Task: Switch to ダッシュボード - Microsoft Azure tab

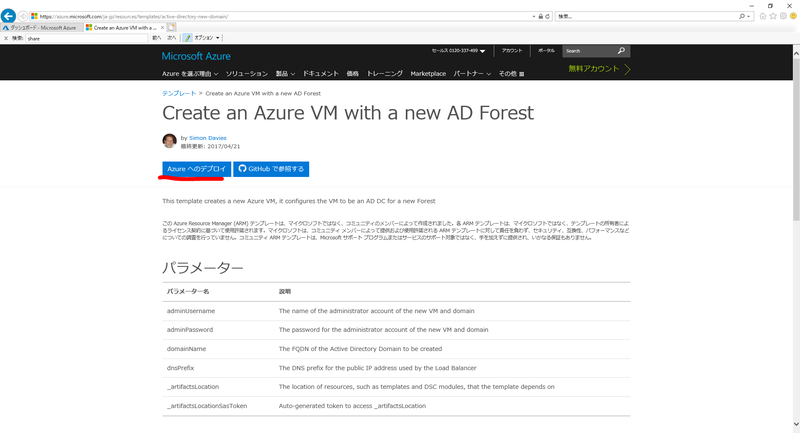Action: (42, 28)
